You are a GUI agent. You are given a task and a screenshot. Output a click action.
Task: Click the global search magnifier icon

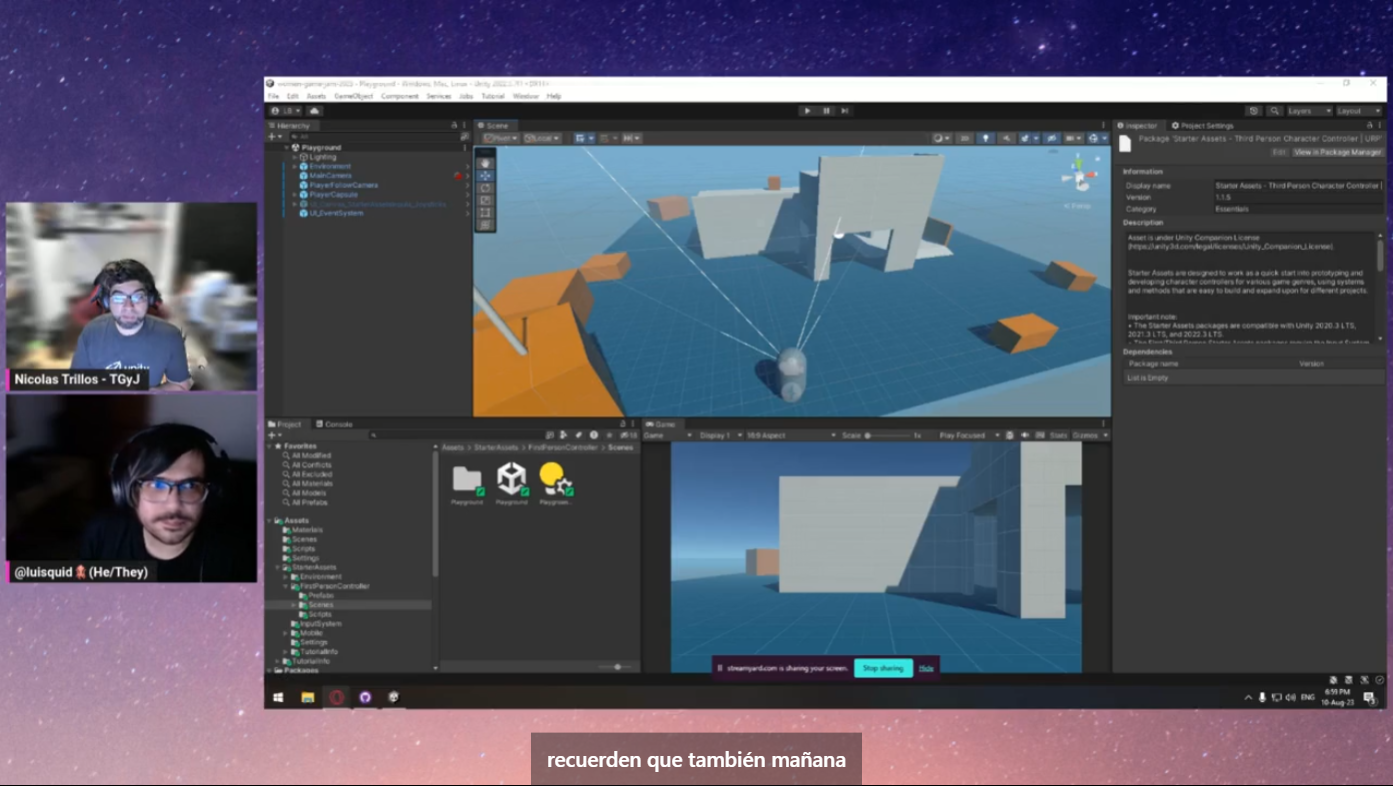pyautogui.click(x=1274, y=111)
